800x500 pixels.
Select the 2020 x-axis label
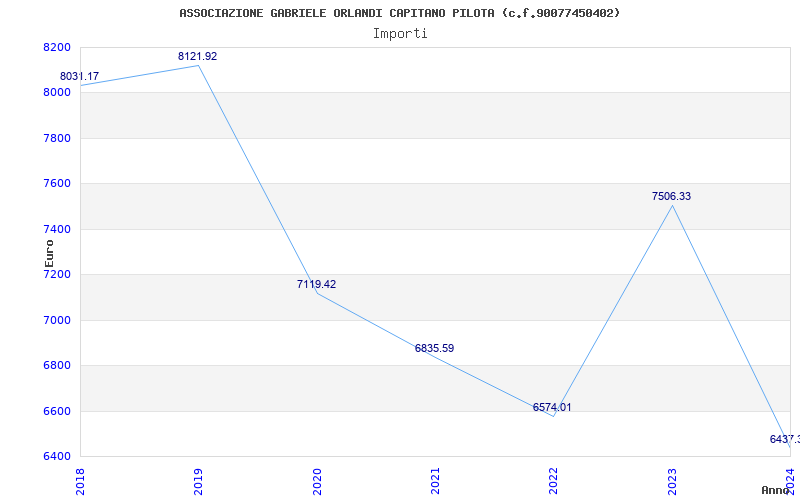pyautogui.click(x=316, y=481)
